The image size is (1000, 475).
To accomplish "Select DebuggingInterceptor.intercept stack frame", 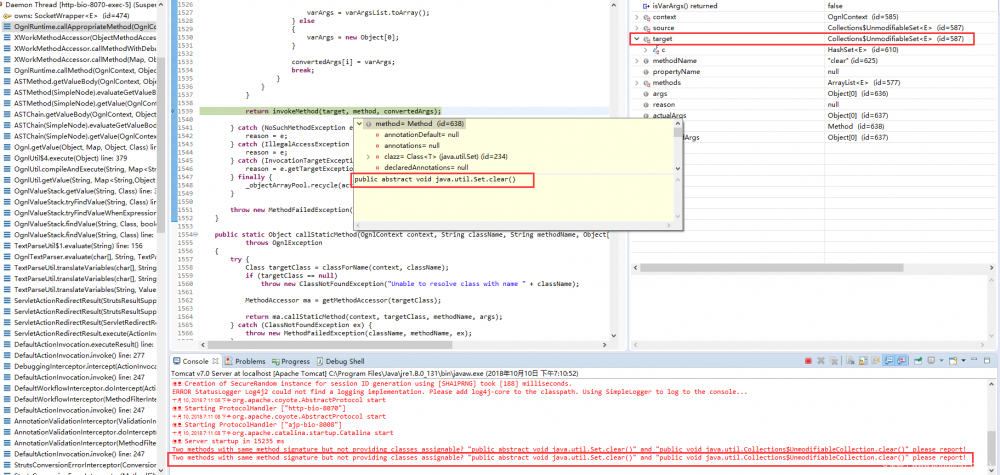I will [80, 366].
